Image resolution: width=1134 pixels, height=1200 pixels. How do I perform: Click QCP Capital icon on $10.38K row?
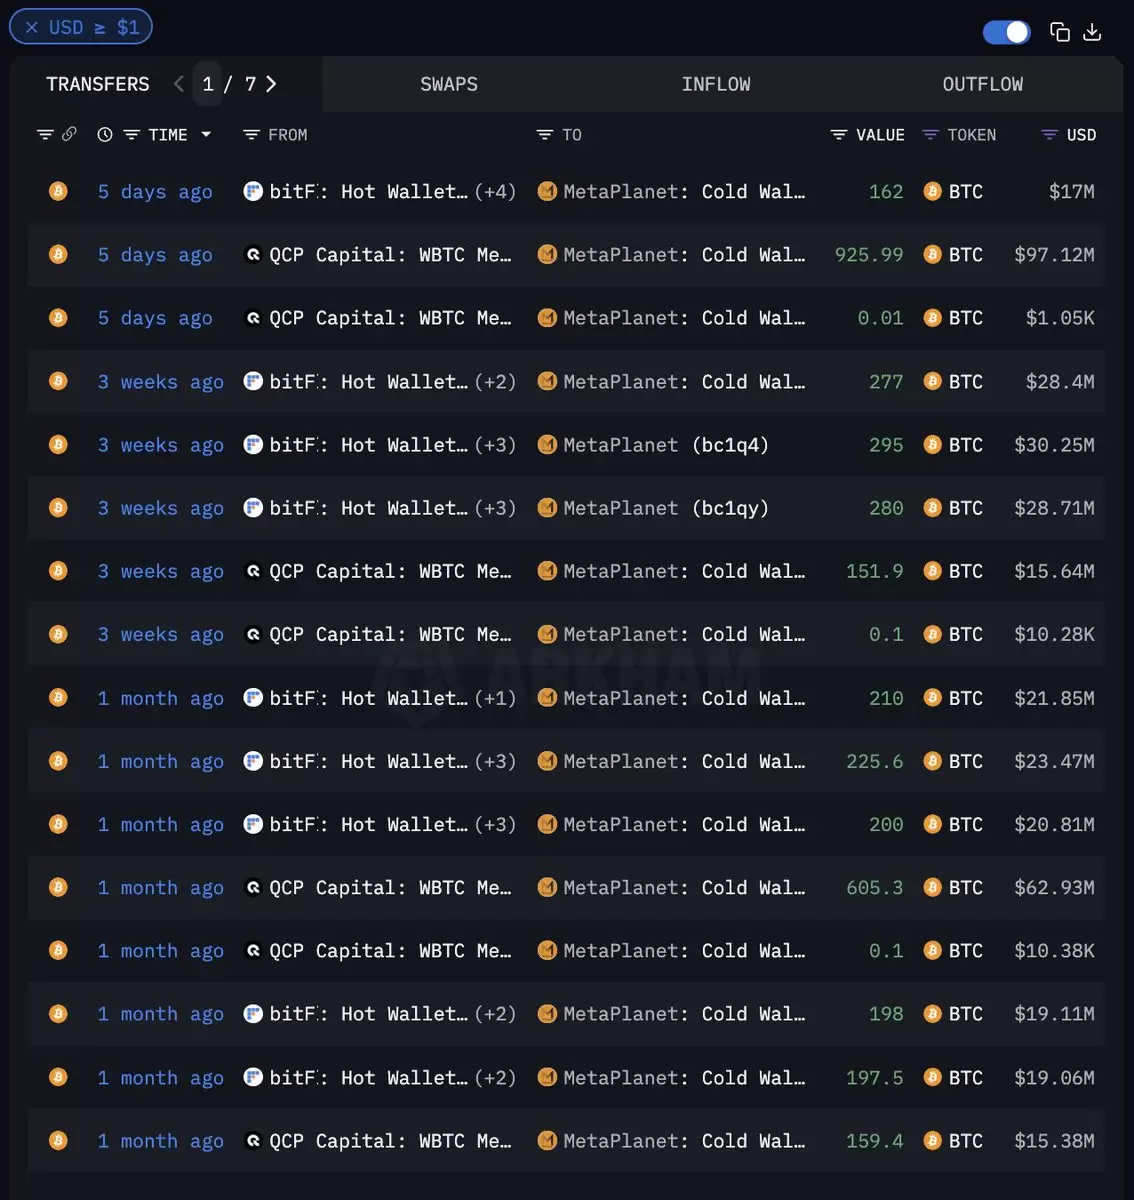click(253, 950)
